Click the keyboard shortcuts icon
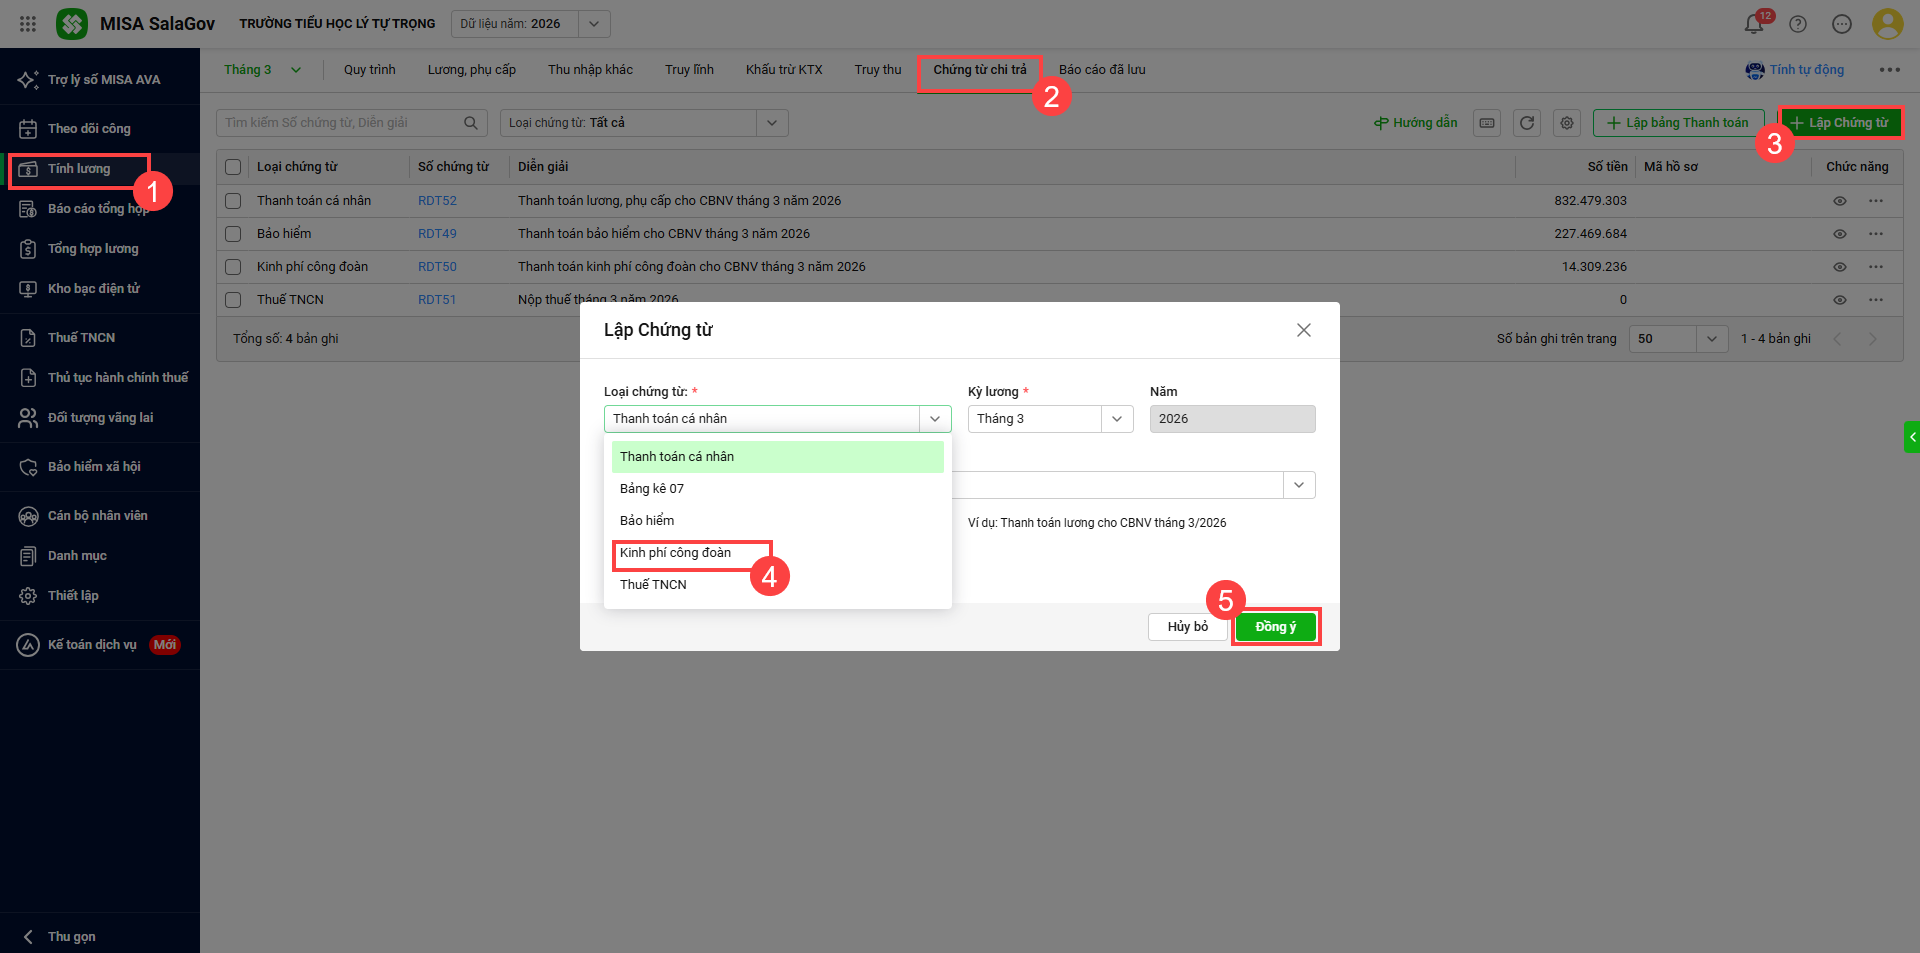This screenshot has width=1920, height=953. 1487,123
